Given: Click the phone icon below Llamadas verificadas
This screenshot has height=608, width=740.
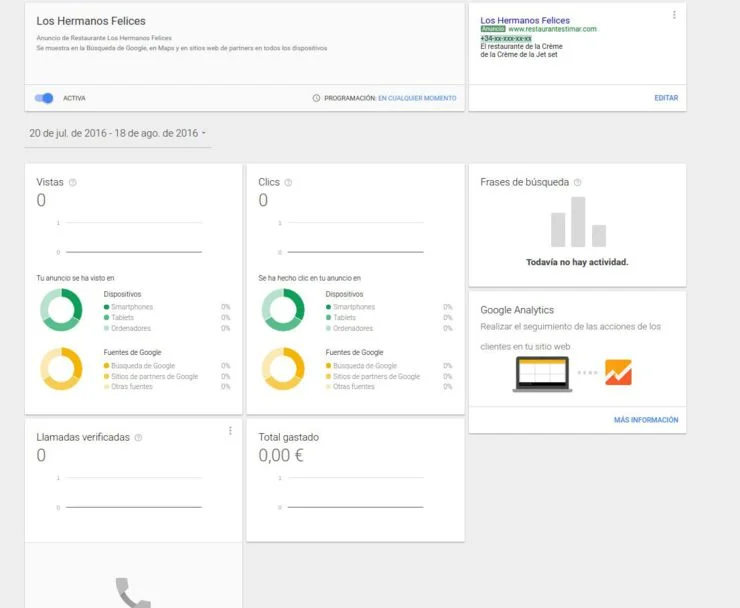Looking at the screenshot, I should (133, 593).
